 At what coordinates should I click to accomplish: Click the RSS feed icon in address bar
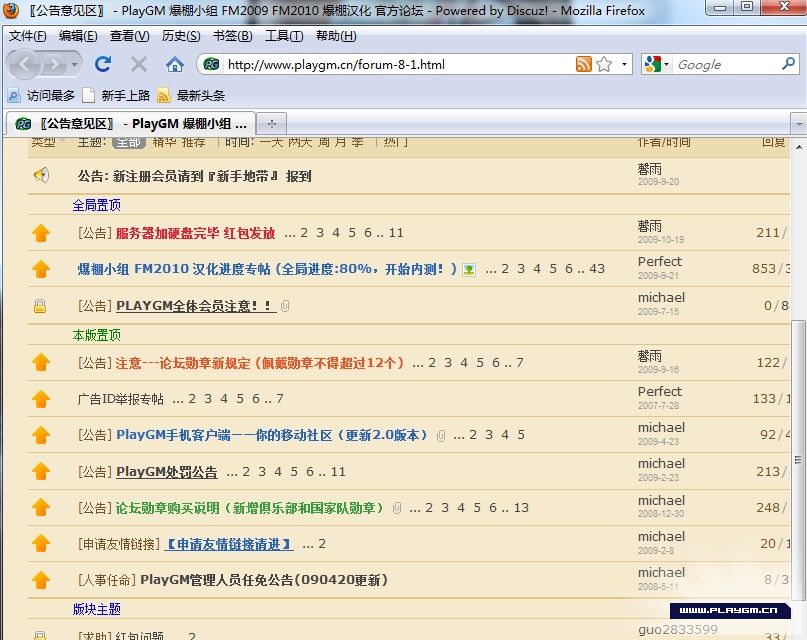(x=583, y=64)
